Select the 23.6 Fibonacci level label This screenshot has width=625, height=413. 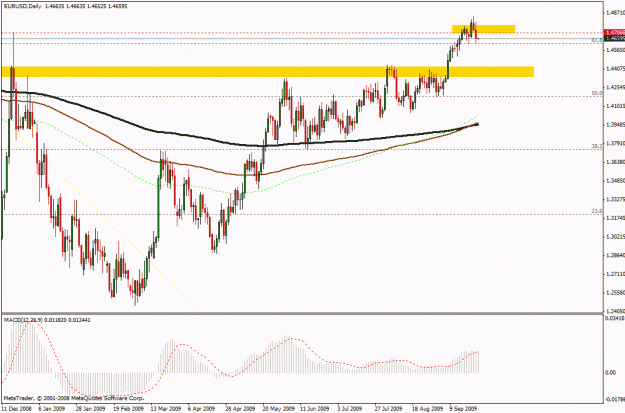click(x=596, y=211)
